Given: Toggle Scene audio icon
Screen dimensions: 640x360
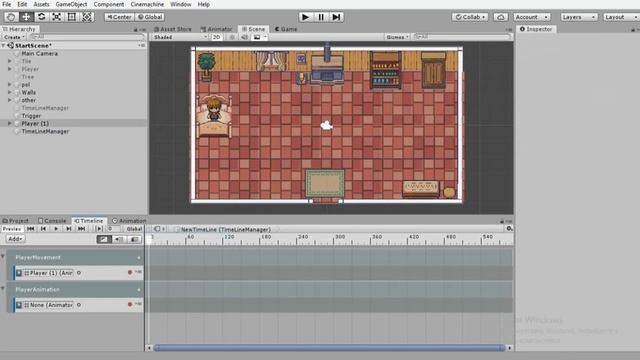Looking at the screenshot, I should (244, 37).
